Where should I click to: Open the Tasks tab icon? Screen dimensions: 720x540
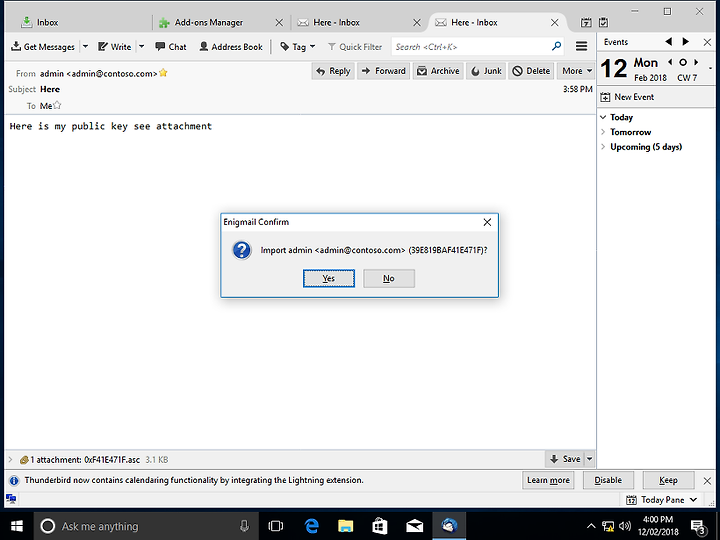603,22
